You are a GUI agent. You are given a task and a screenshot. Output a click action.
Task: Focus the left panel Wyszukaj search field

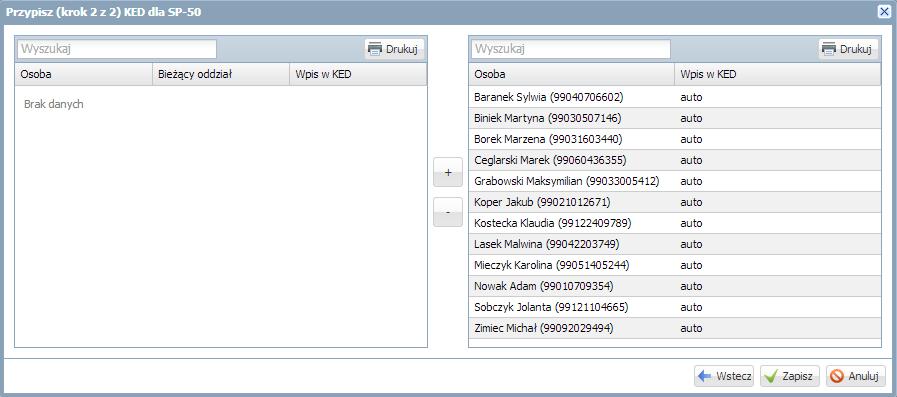pos(117,49)
